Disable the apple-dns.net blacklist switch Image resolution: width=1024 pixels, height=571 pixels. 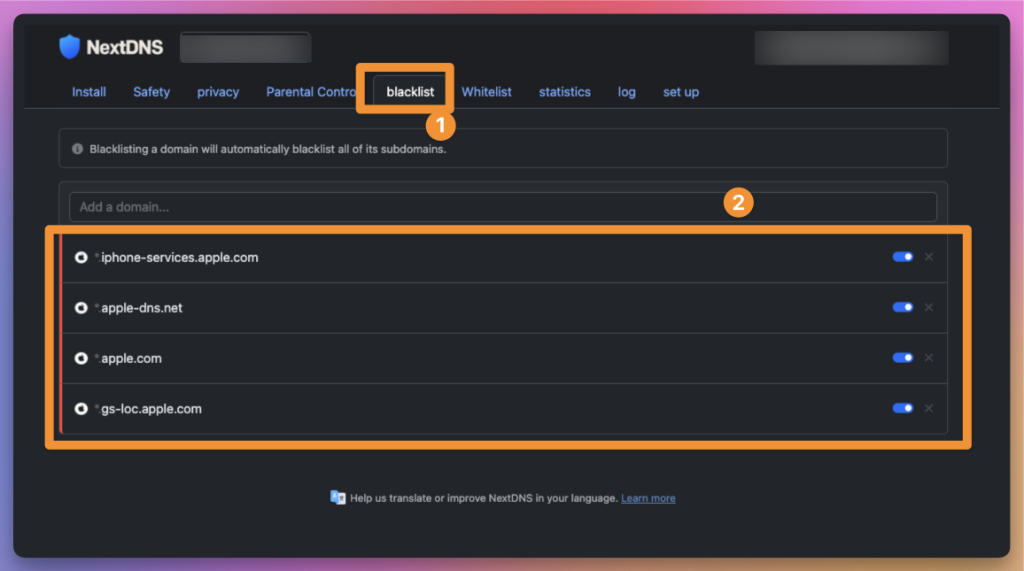point(903,307)
